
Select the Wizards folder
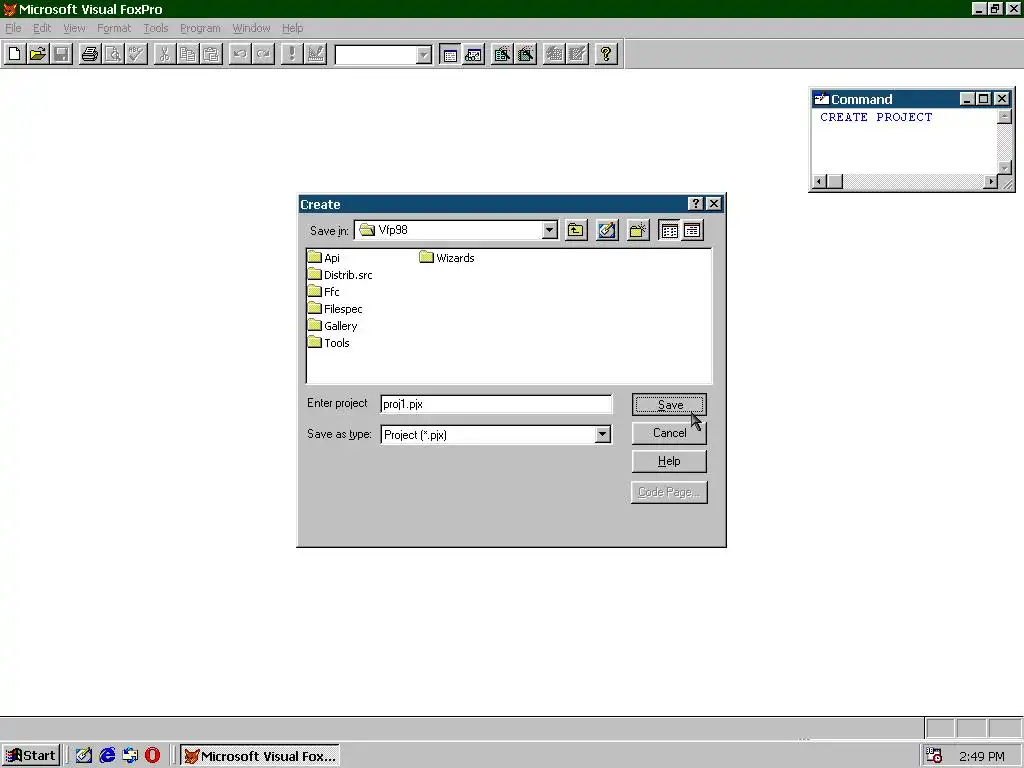click(447, 258)
